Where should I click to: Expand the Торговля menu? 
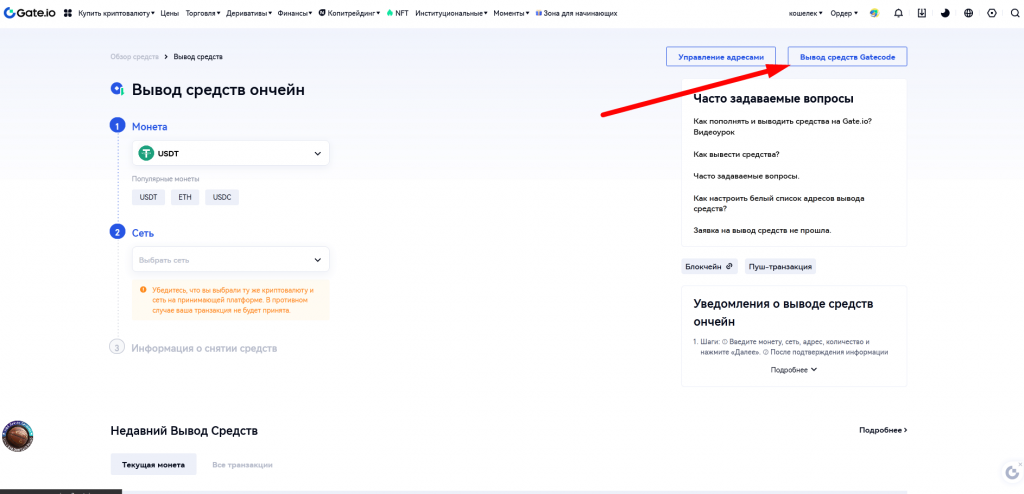pos(203,13)
